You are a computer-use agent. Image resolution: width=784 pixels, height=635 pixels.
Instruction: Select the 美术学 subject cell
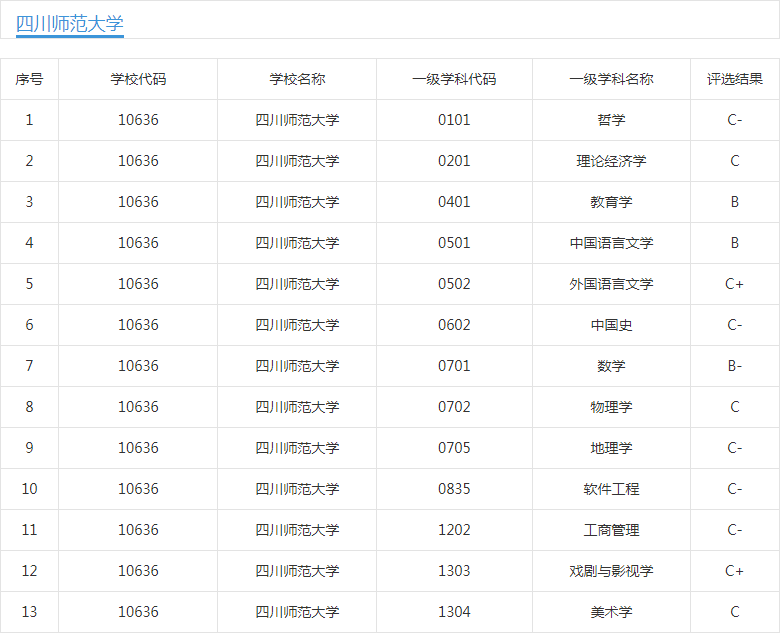pyautogui.click(x=611, y=612)
